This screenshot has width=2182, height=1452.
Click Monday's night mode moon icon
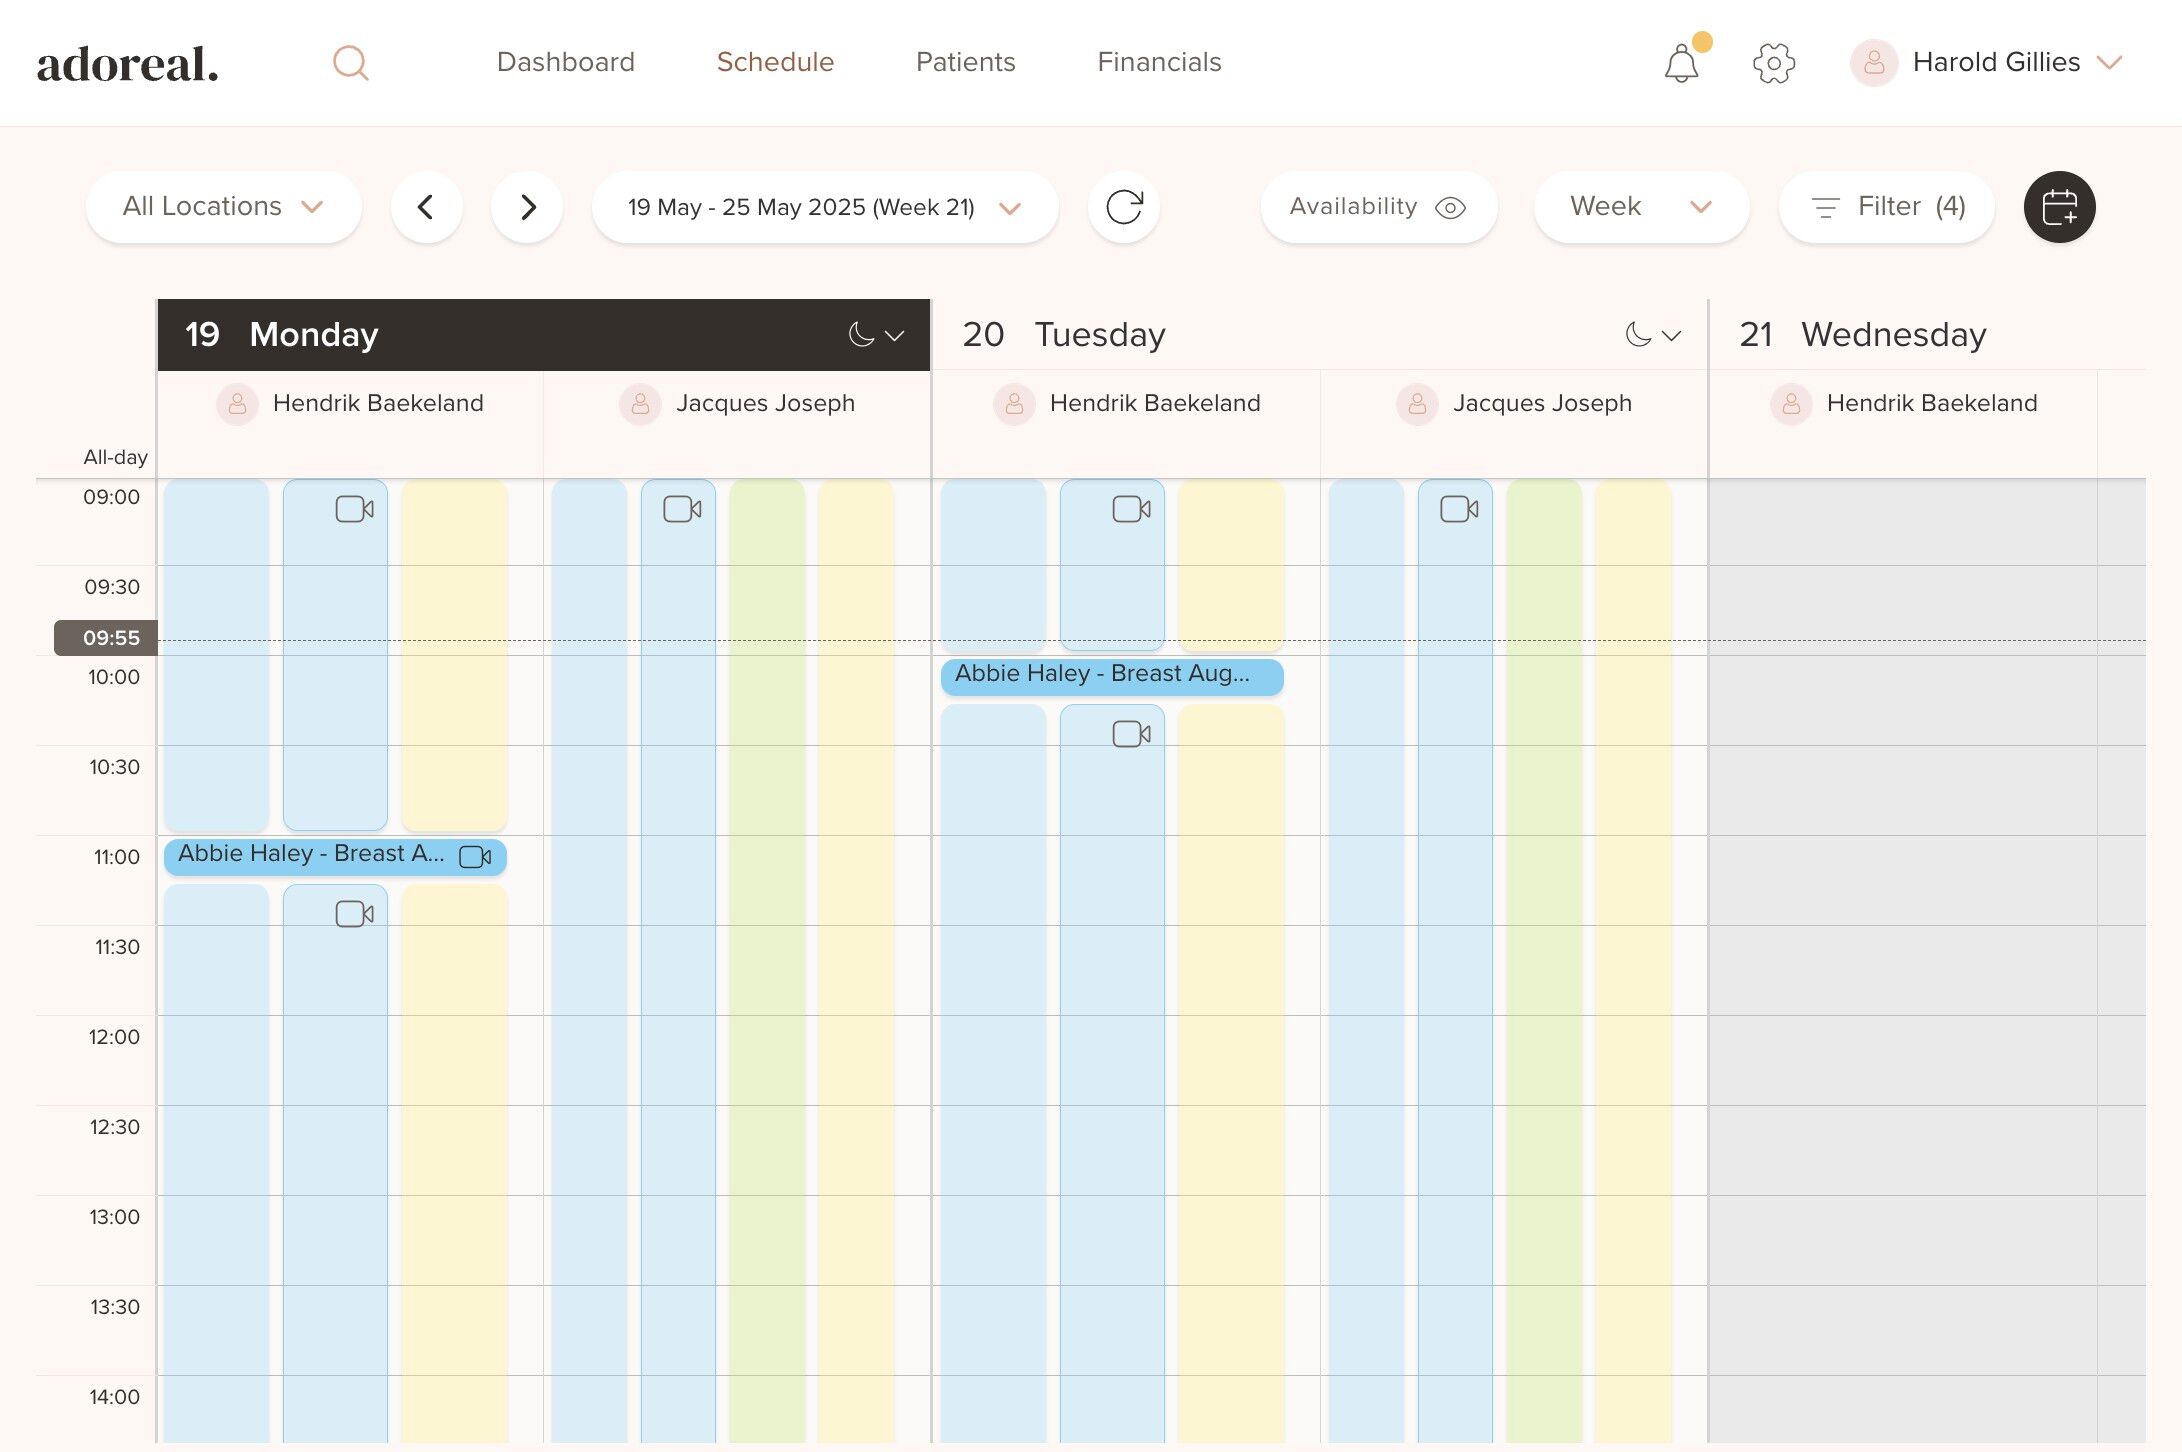coord(862,335)
